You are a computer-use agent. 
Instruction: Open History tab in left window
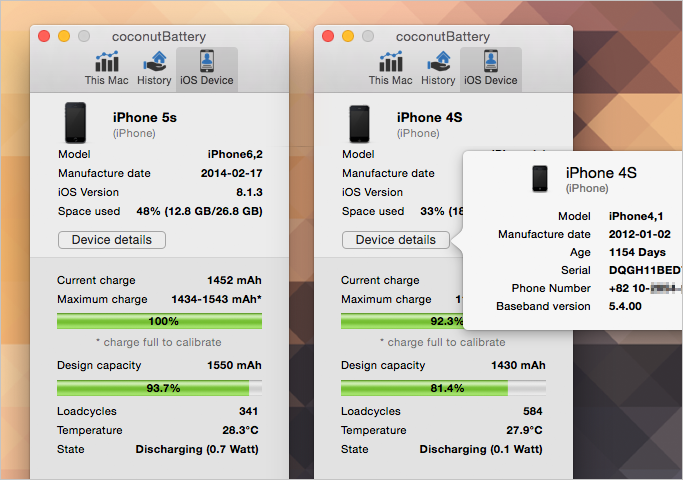pos(154,68)
